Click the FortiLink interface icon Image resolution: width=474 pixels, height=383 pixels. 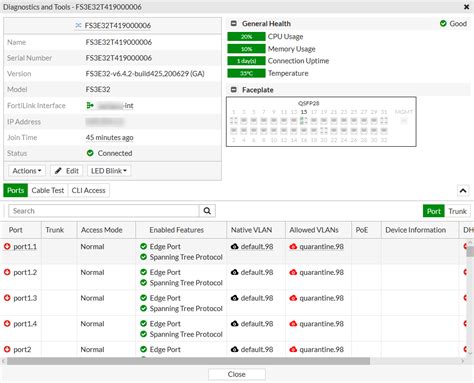[x=90, y=105]
